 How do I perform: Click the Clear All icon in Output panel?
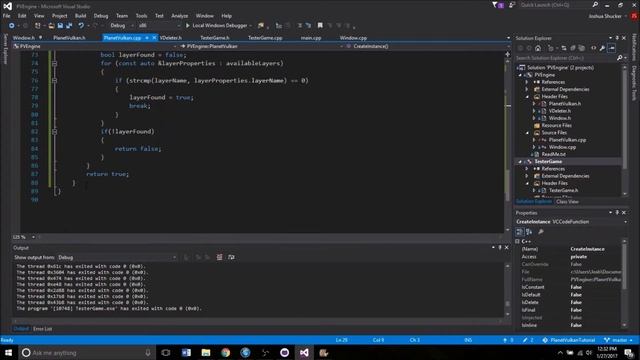coord(219,257)
